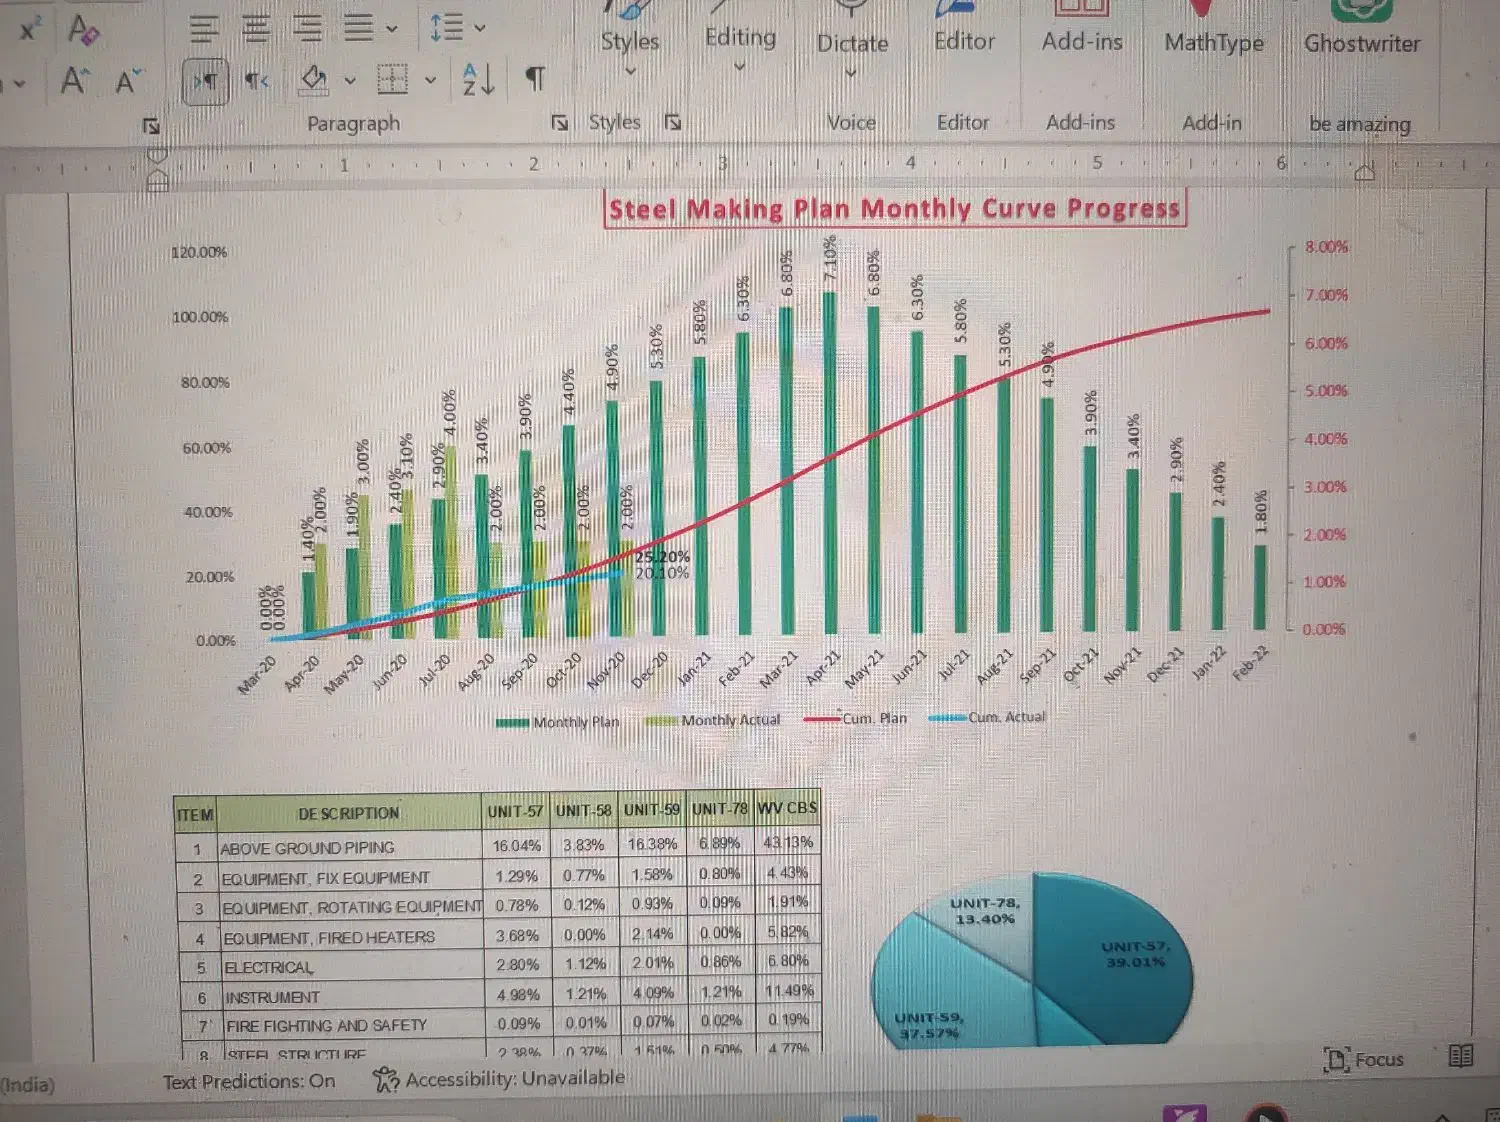Select the FIRE FIGHTING AND SAFETY cell

click(x=353, y=1026)
